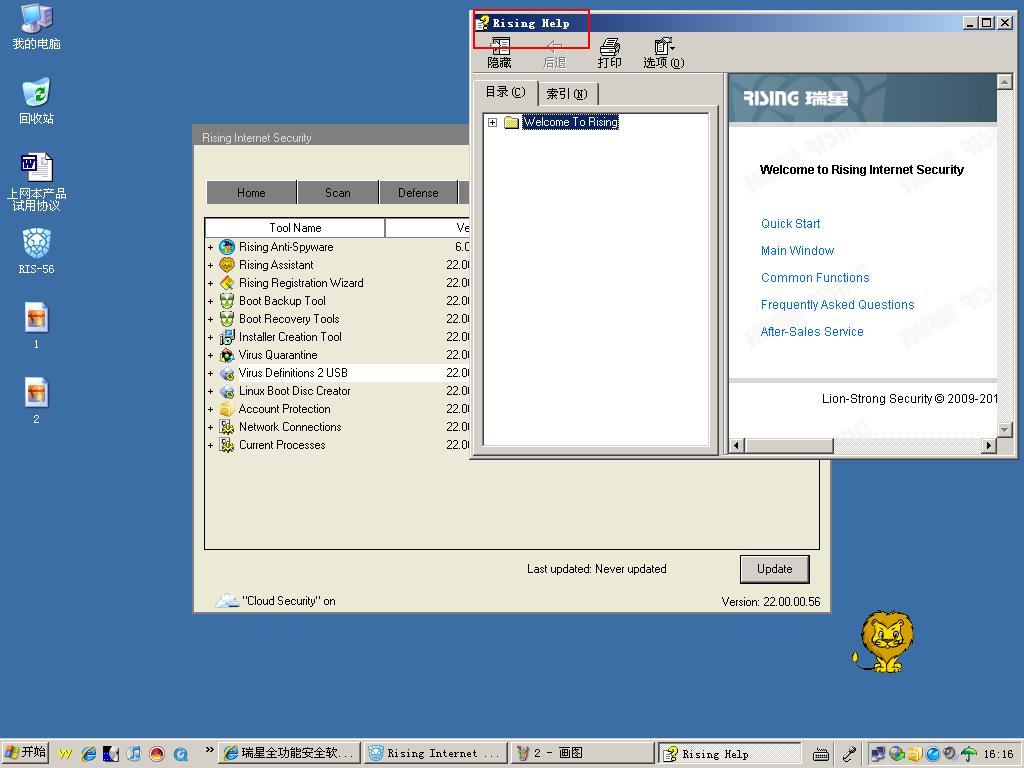The height and width of the screenshot is (768, 1024).
Task: Click the Back (后退) toolbar icon in Rising Help
Action: (x=554, y=53)
